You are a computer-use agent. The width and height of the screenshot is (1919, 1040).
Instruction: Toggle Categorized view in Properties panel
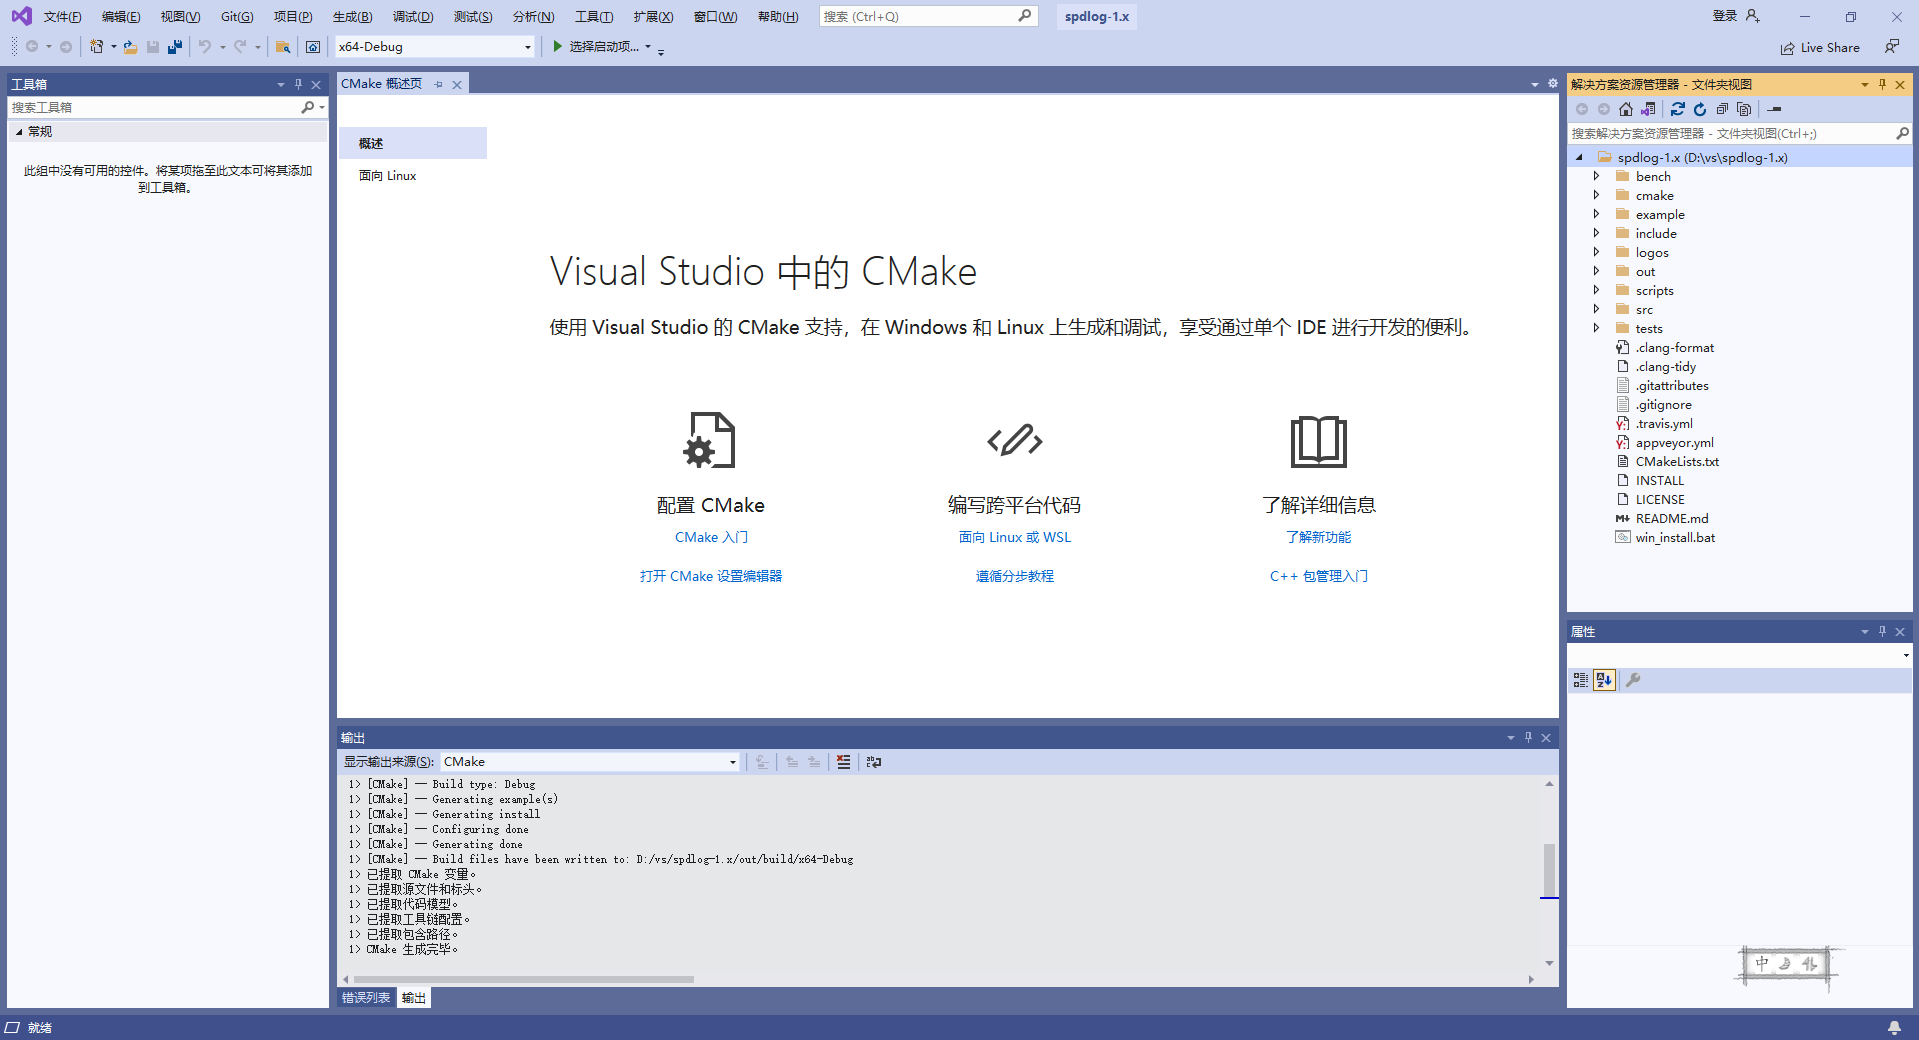coord(1581,680)
